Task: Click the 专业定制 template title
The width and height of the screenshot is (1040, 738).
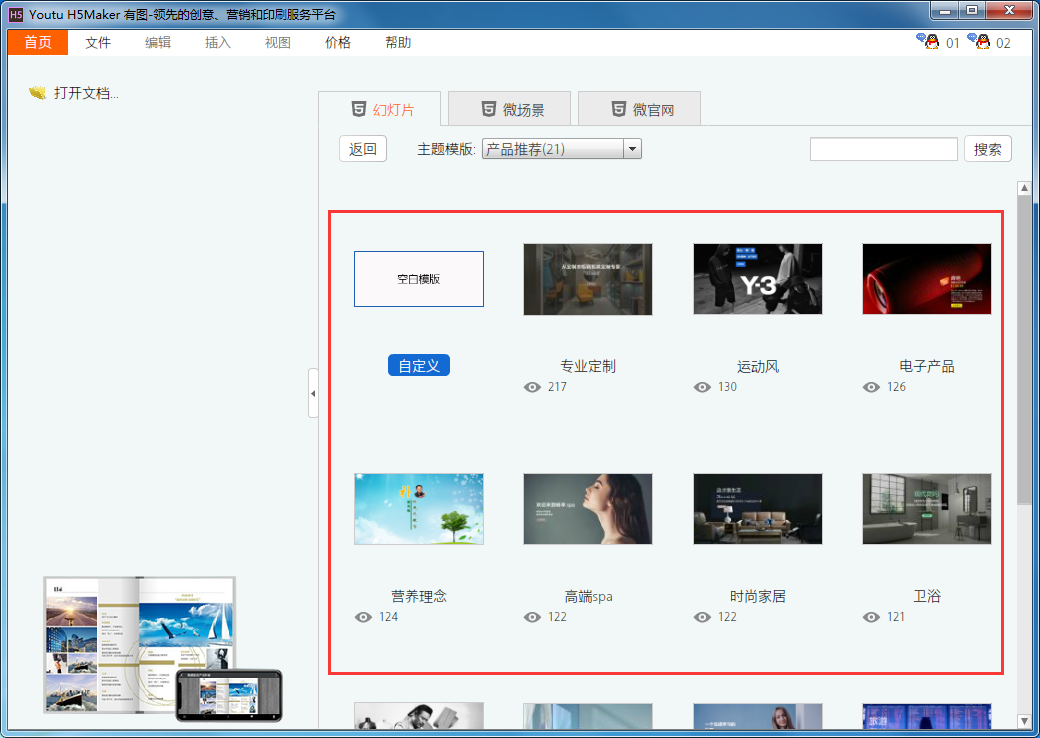Action: coord(588,366)
